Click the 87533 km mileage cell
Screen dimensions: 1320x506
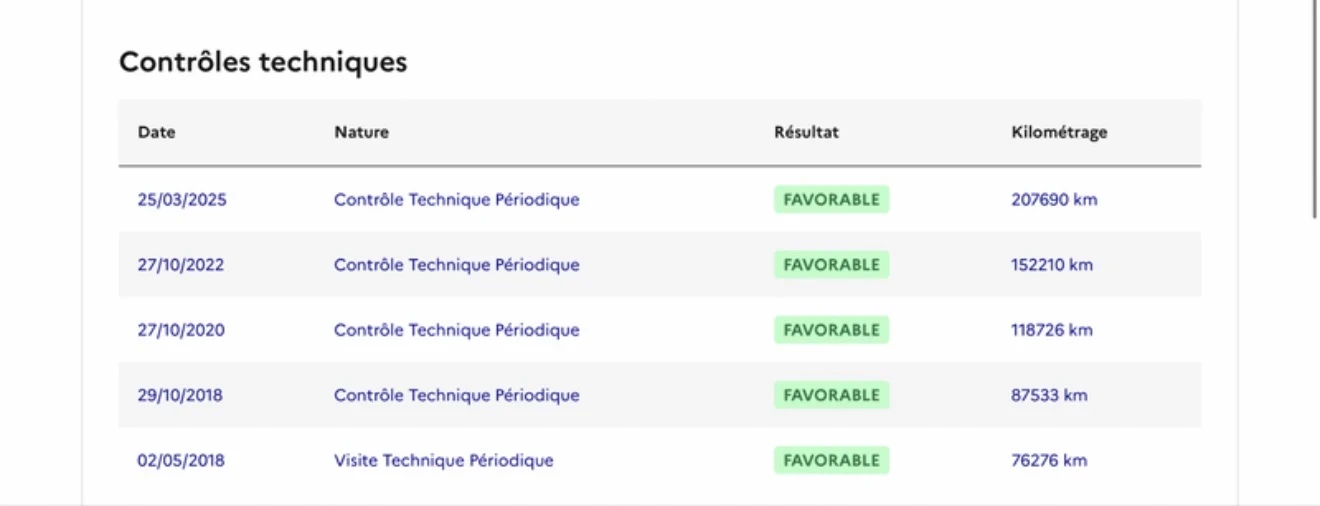(1049, 395)
